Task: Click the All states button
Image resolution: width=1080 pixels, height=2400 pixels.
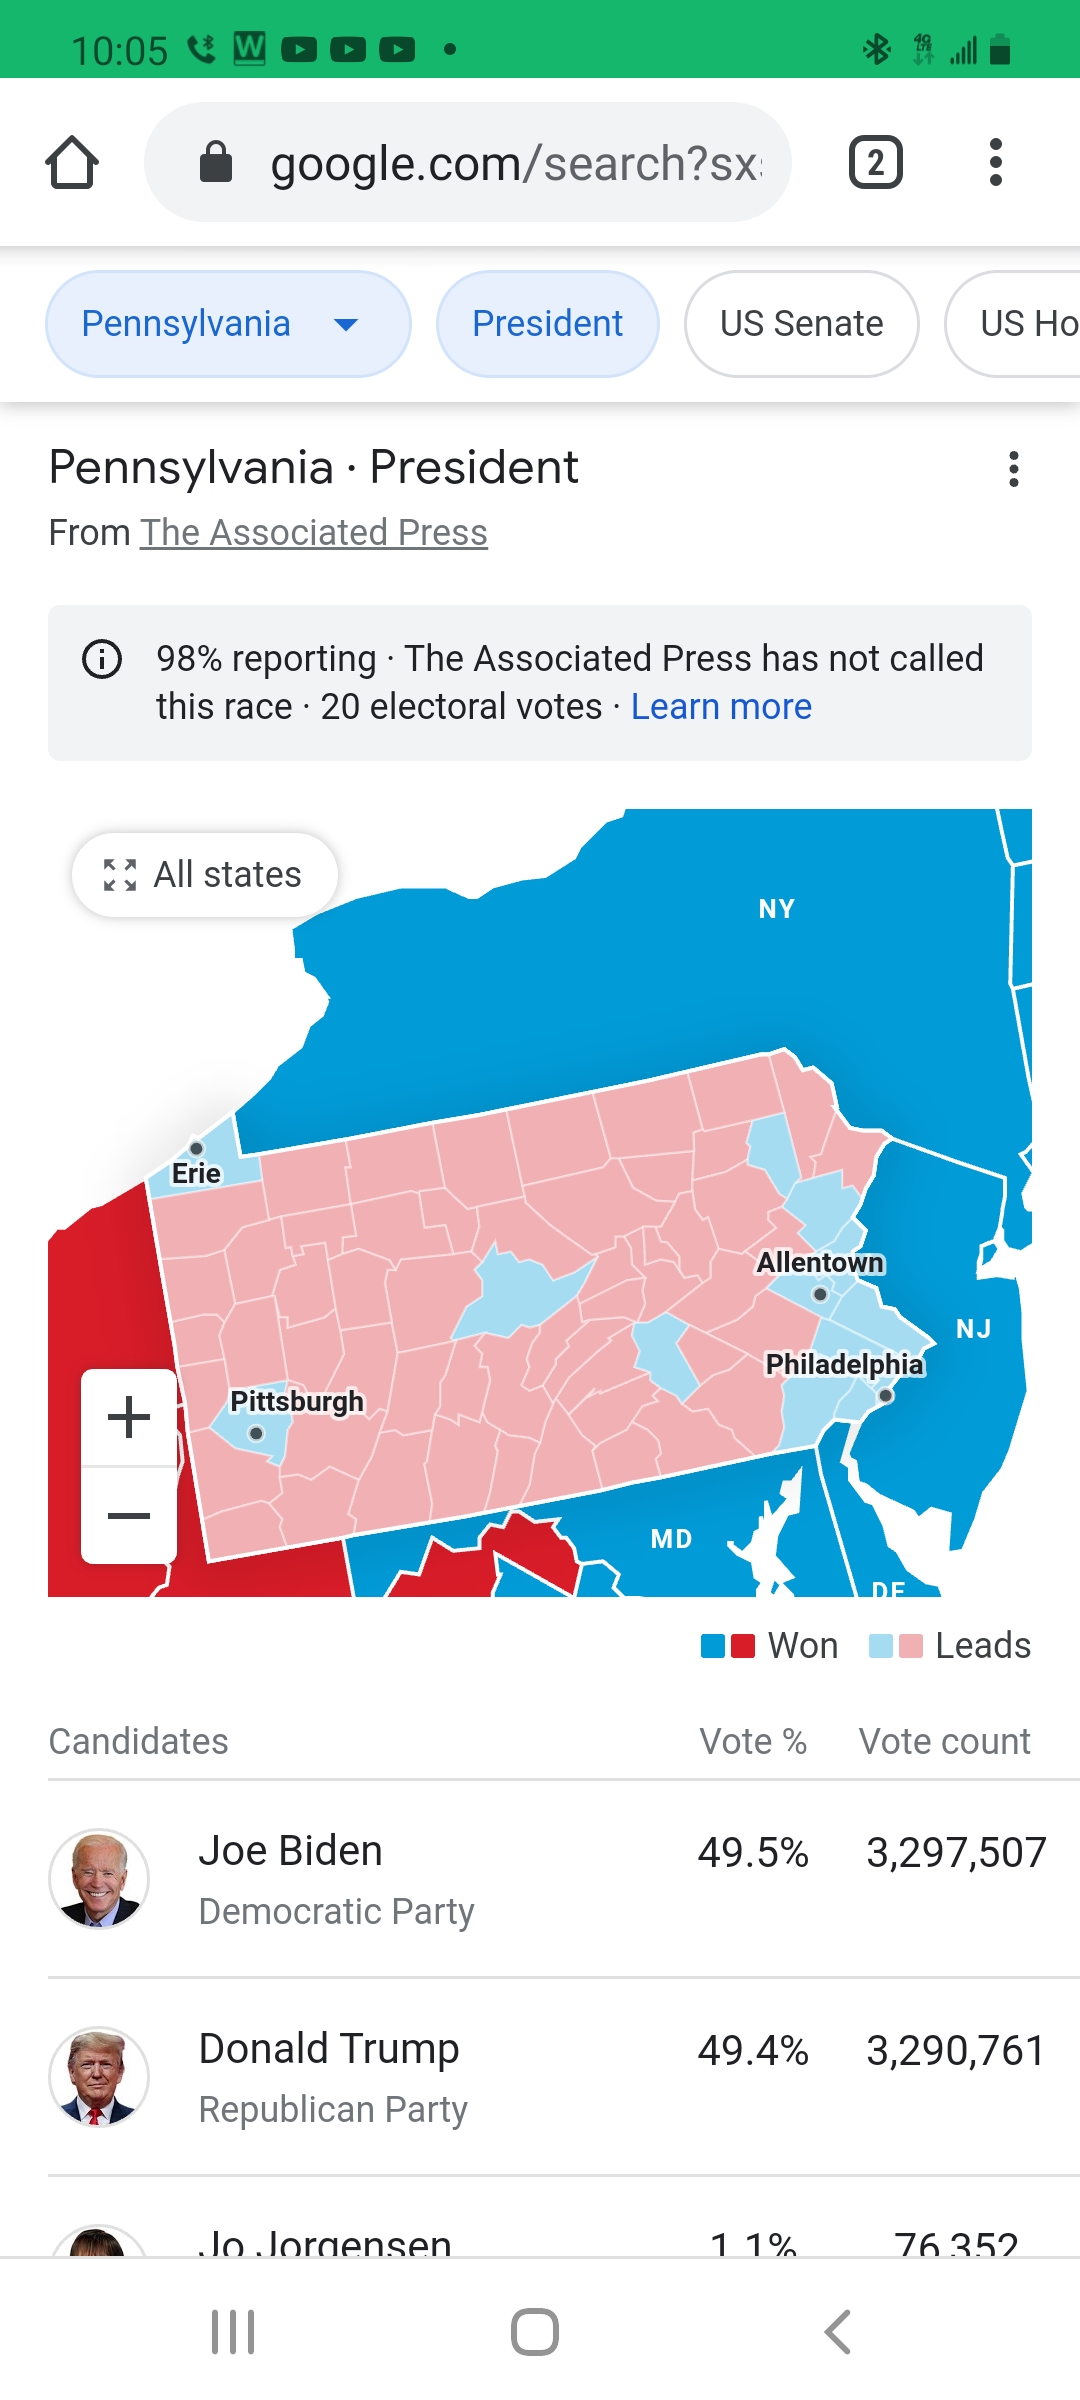Action: click(204, 875)
